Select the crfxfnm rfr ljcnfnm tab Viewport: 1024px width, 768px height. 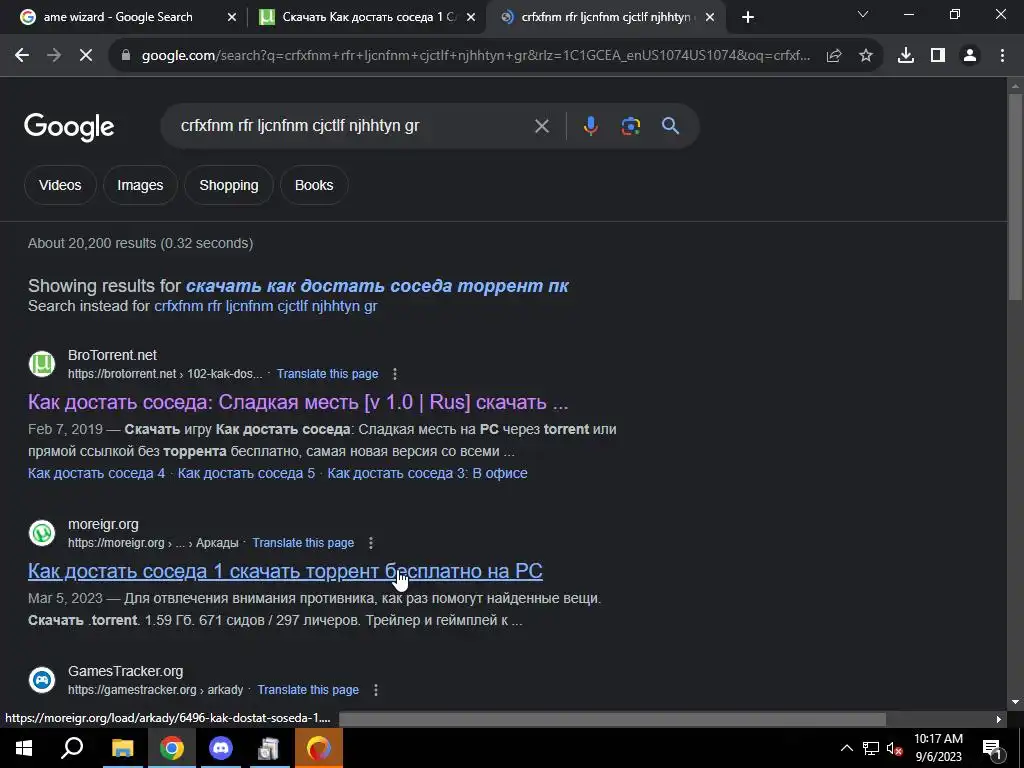point(605,17)
